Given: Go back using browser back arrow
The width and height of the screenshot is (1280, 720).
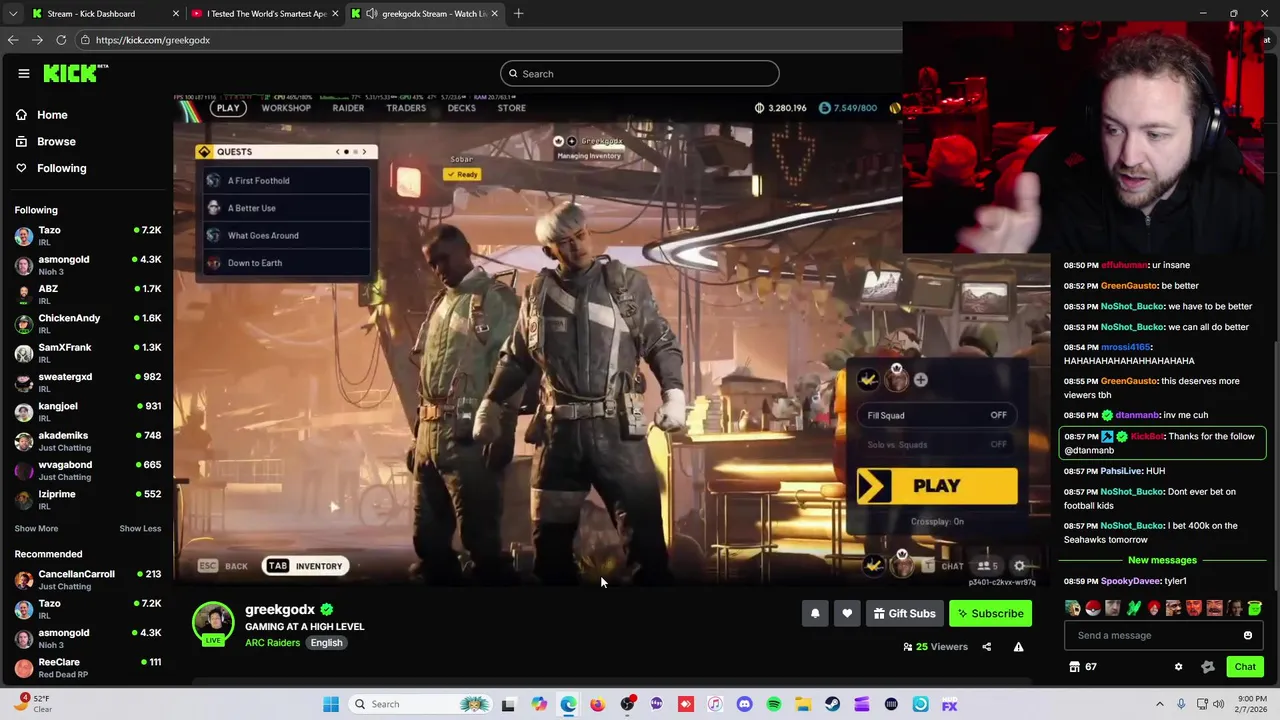Looking at the screenshot, I should coord(13,40).
